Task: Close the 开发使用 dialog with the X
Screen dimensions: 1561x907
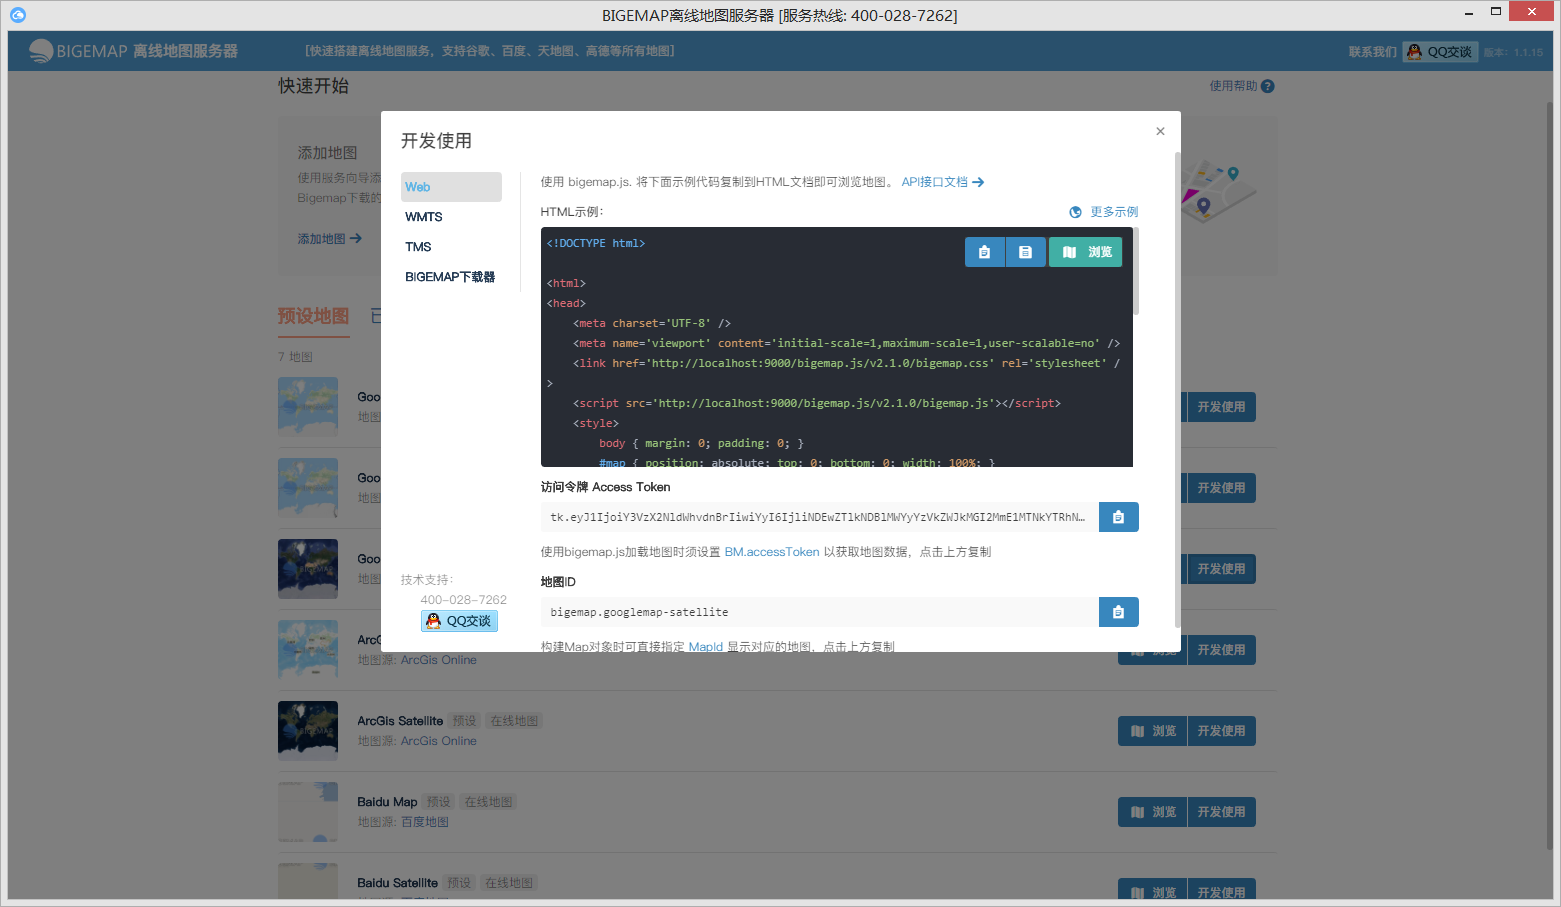Action: tap(1160, 131)
